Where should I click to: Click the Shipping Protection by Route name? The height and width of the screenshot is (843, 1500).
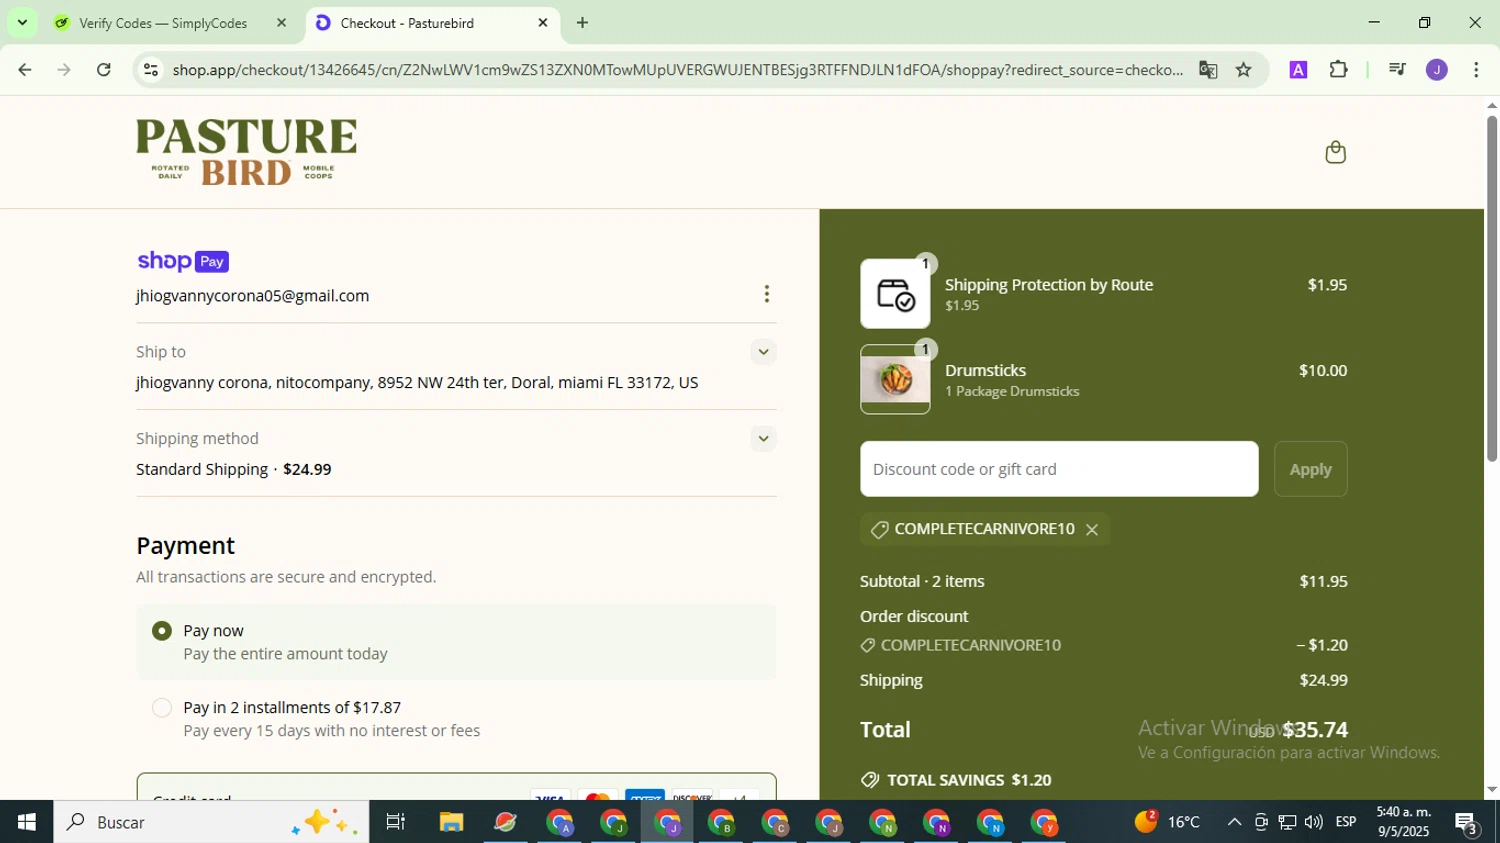pyautogui.click(x=1049, y=285)
